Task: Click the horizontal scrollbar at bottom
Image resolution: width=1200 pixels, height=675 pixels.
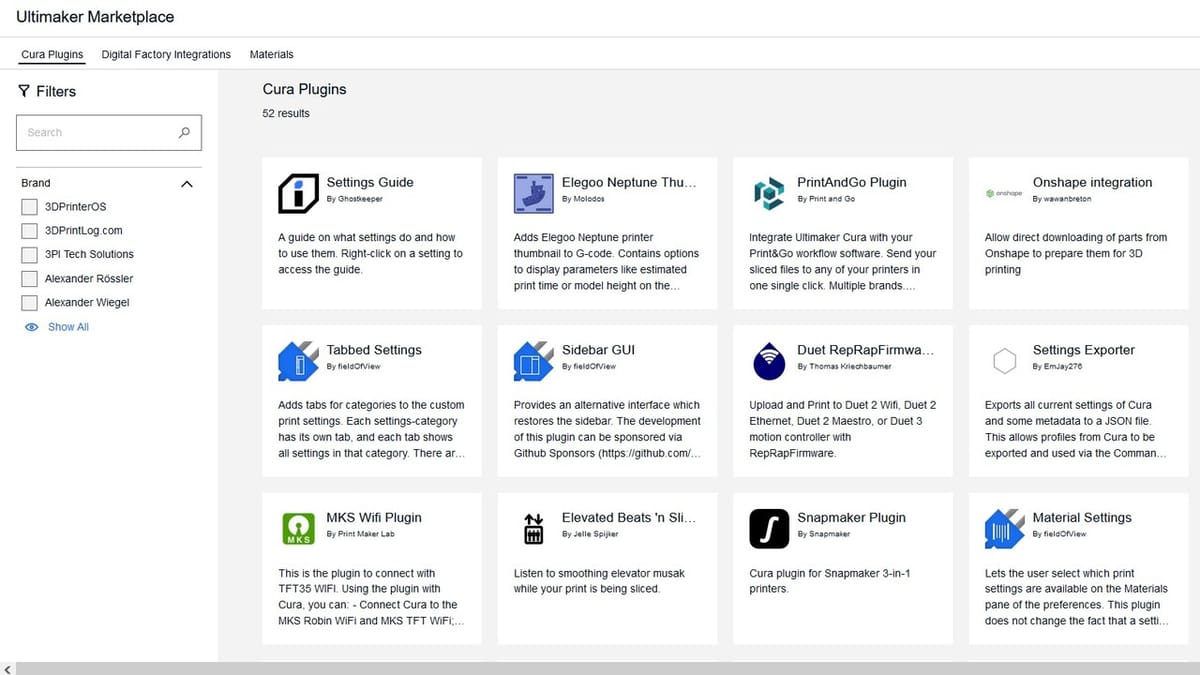Action: pyautogui.click(x=608, y=668)
